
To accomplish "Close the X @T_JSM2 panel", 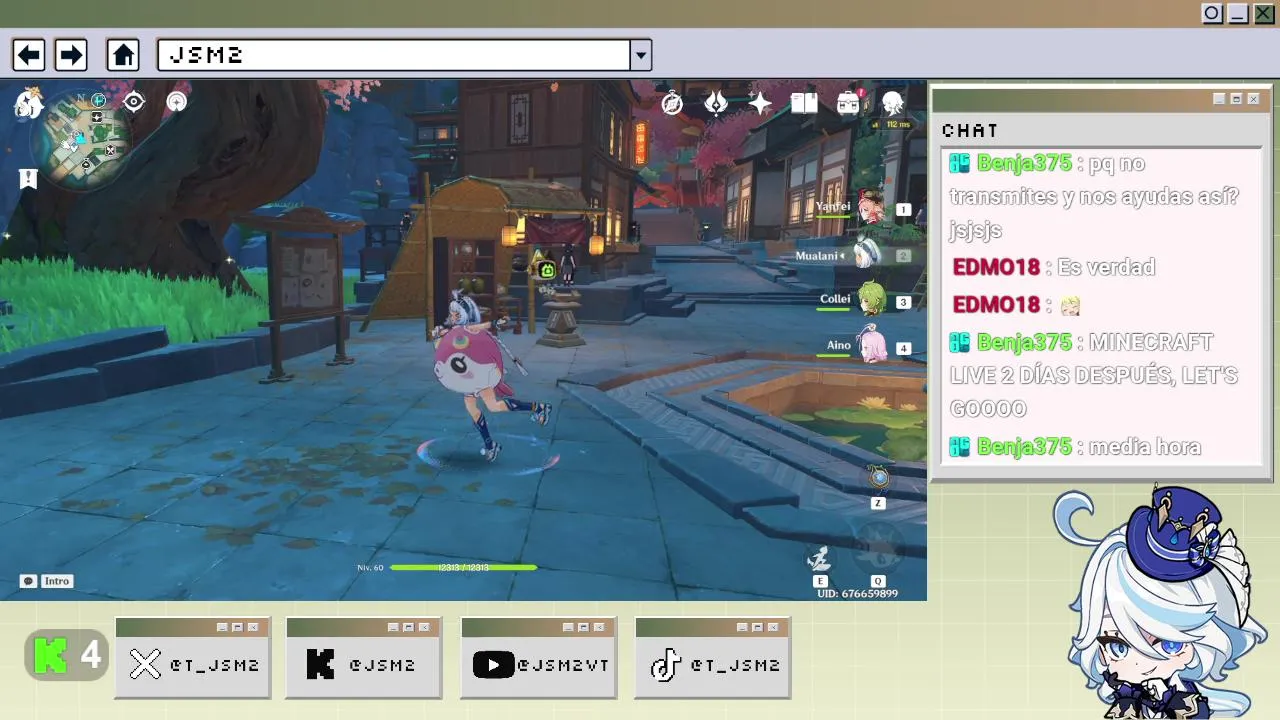I will [x=253, y=627].
